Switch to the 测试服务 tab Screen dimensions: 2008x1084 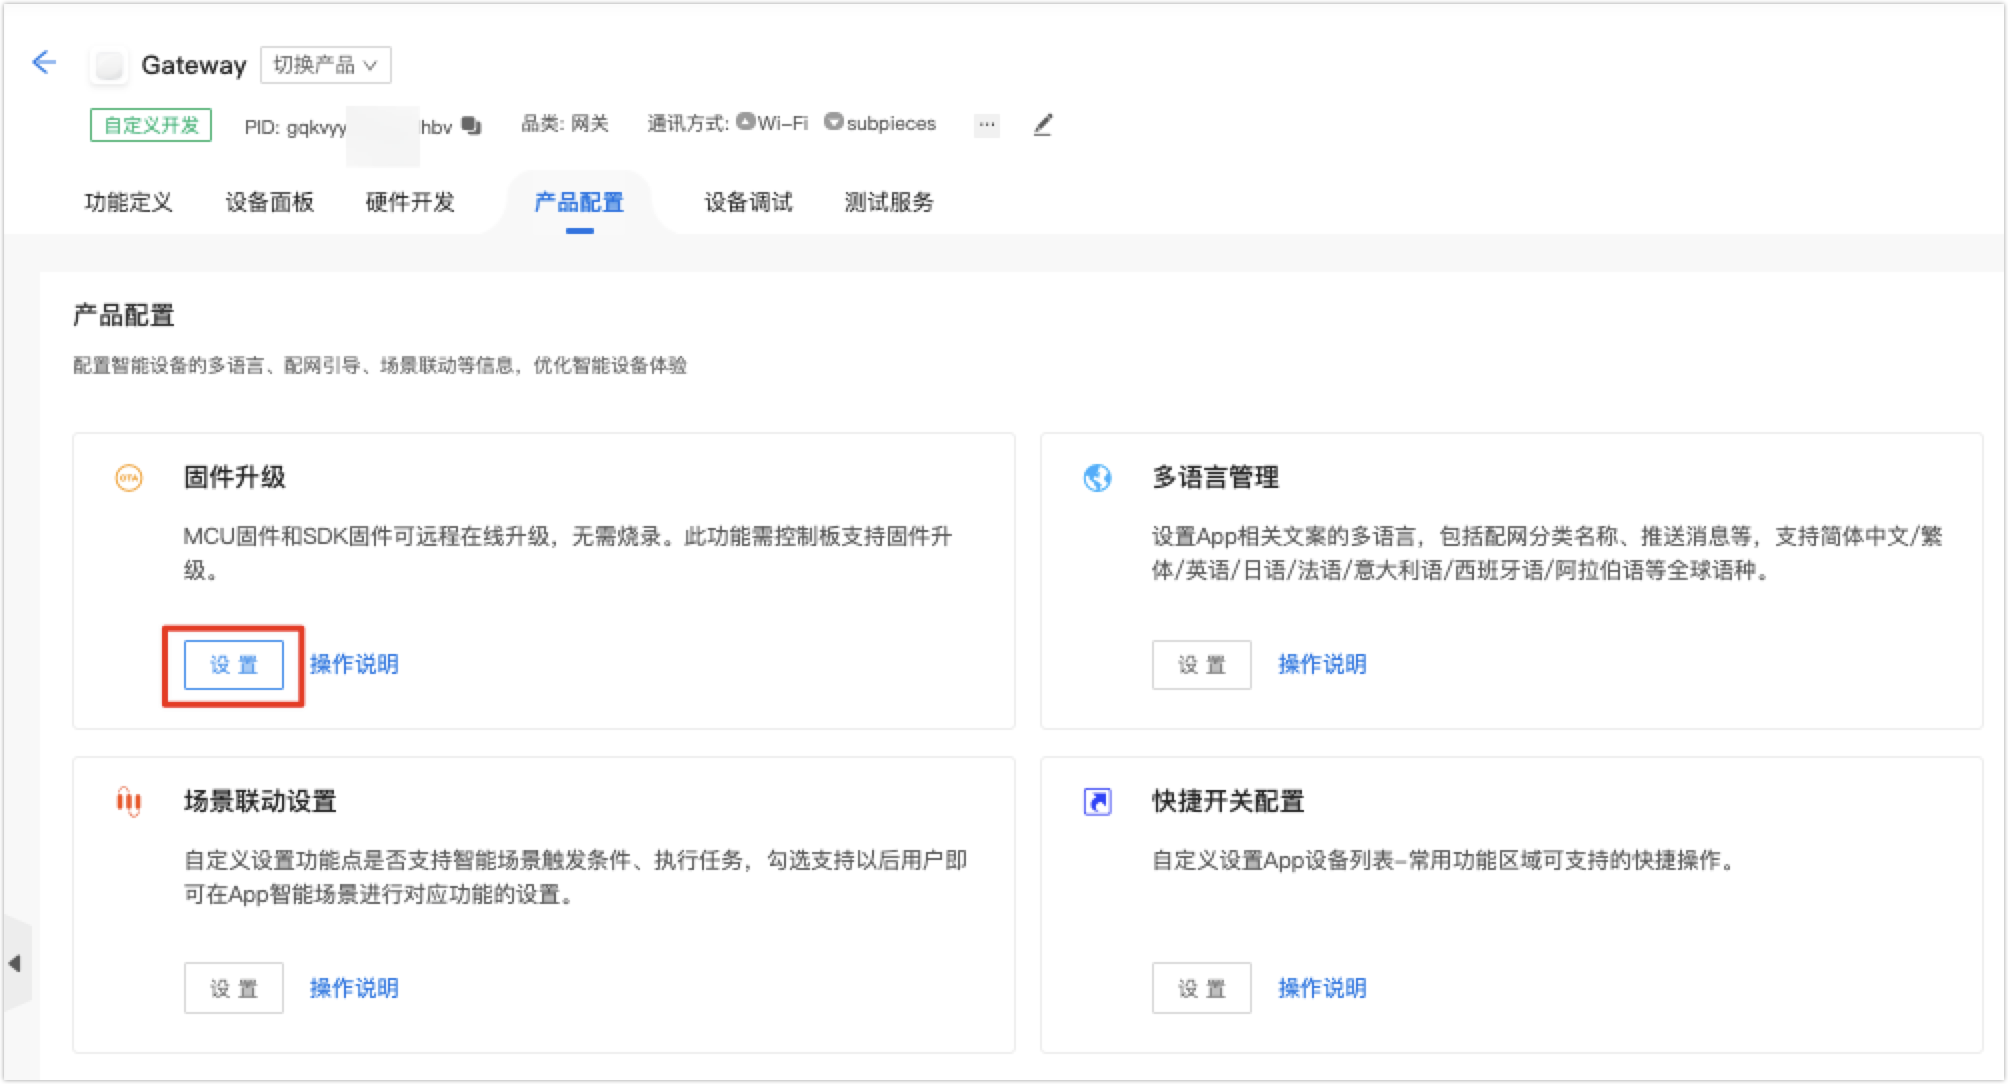(889, 202)
